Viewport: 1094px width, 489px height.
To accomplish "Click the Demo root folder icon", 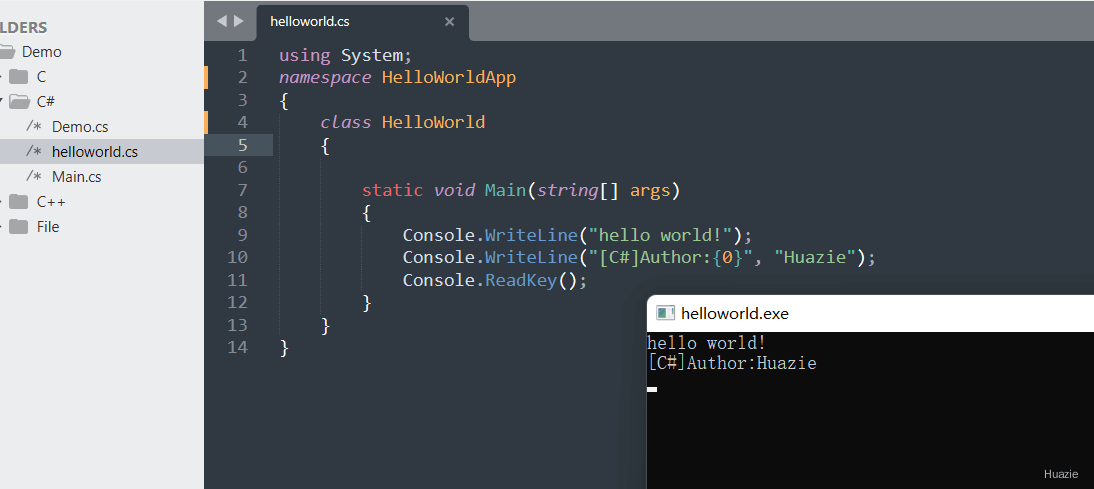I will click(x=6, y=52).
